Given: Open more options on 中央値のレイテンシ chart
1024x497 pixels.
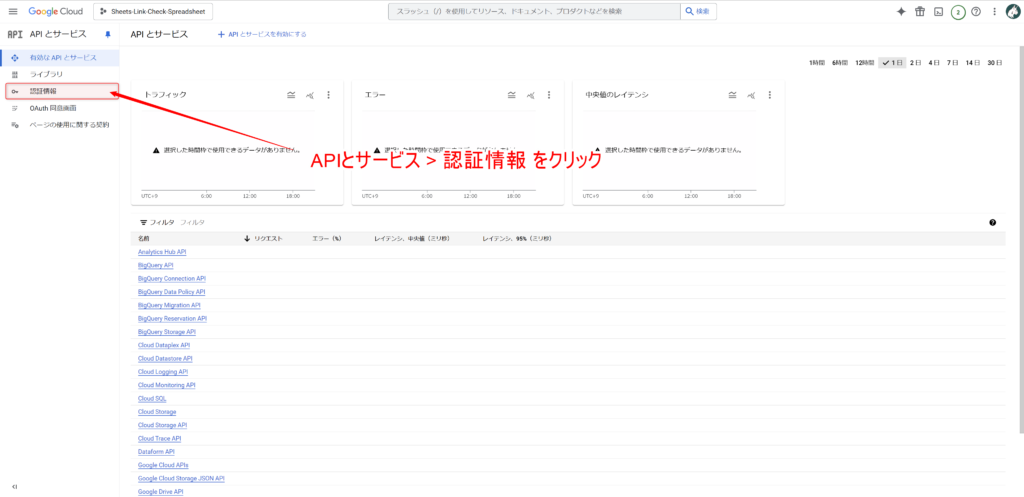Looking at the screenshot, I should [769, 95].
